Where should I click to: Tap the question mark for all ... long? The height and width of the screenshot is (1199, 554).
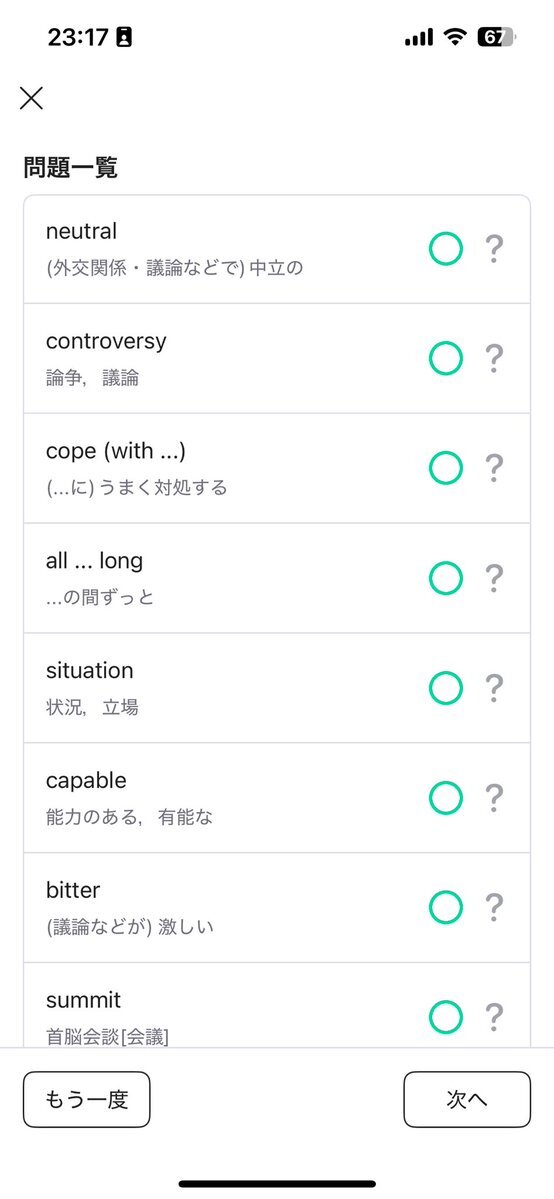(495, 578)
